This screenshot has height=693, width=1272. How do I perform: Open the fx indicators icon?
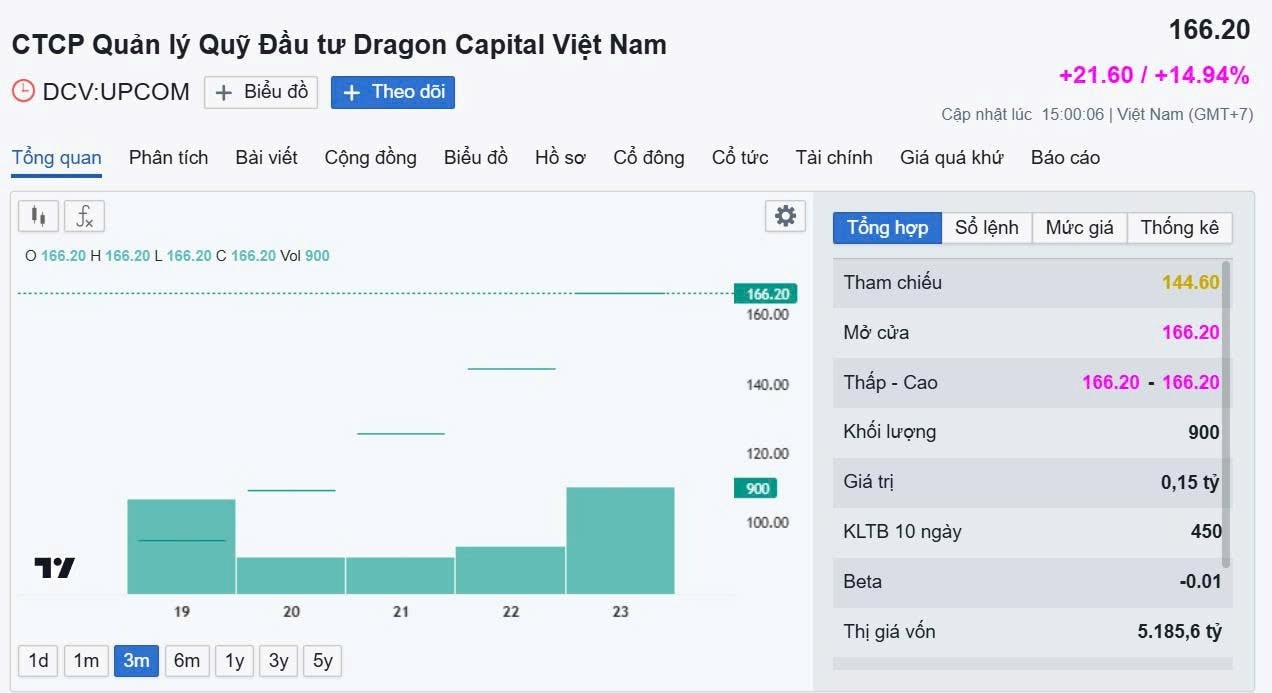[x=85, y=216]
